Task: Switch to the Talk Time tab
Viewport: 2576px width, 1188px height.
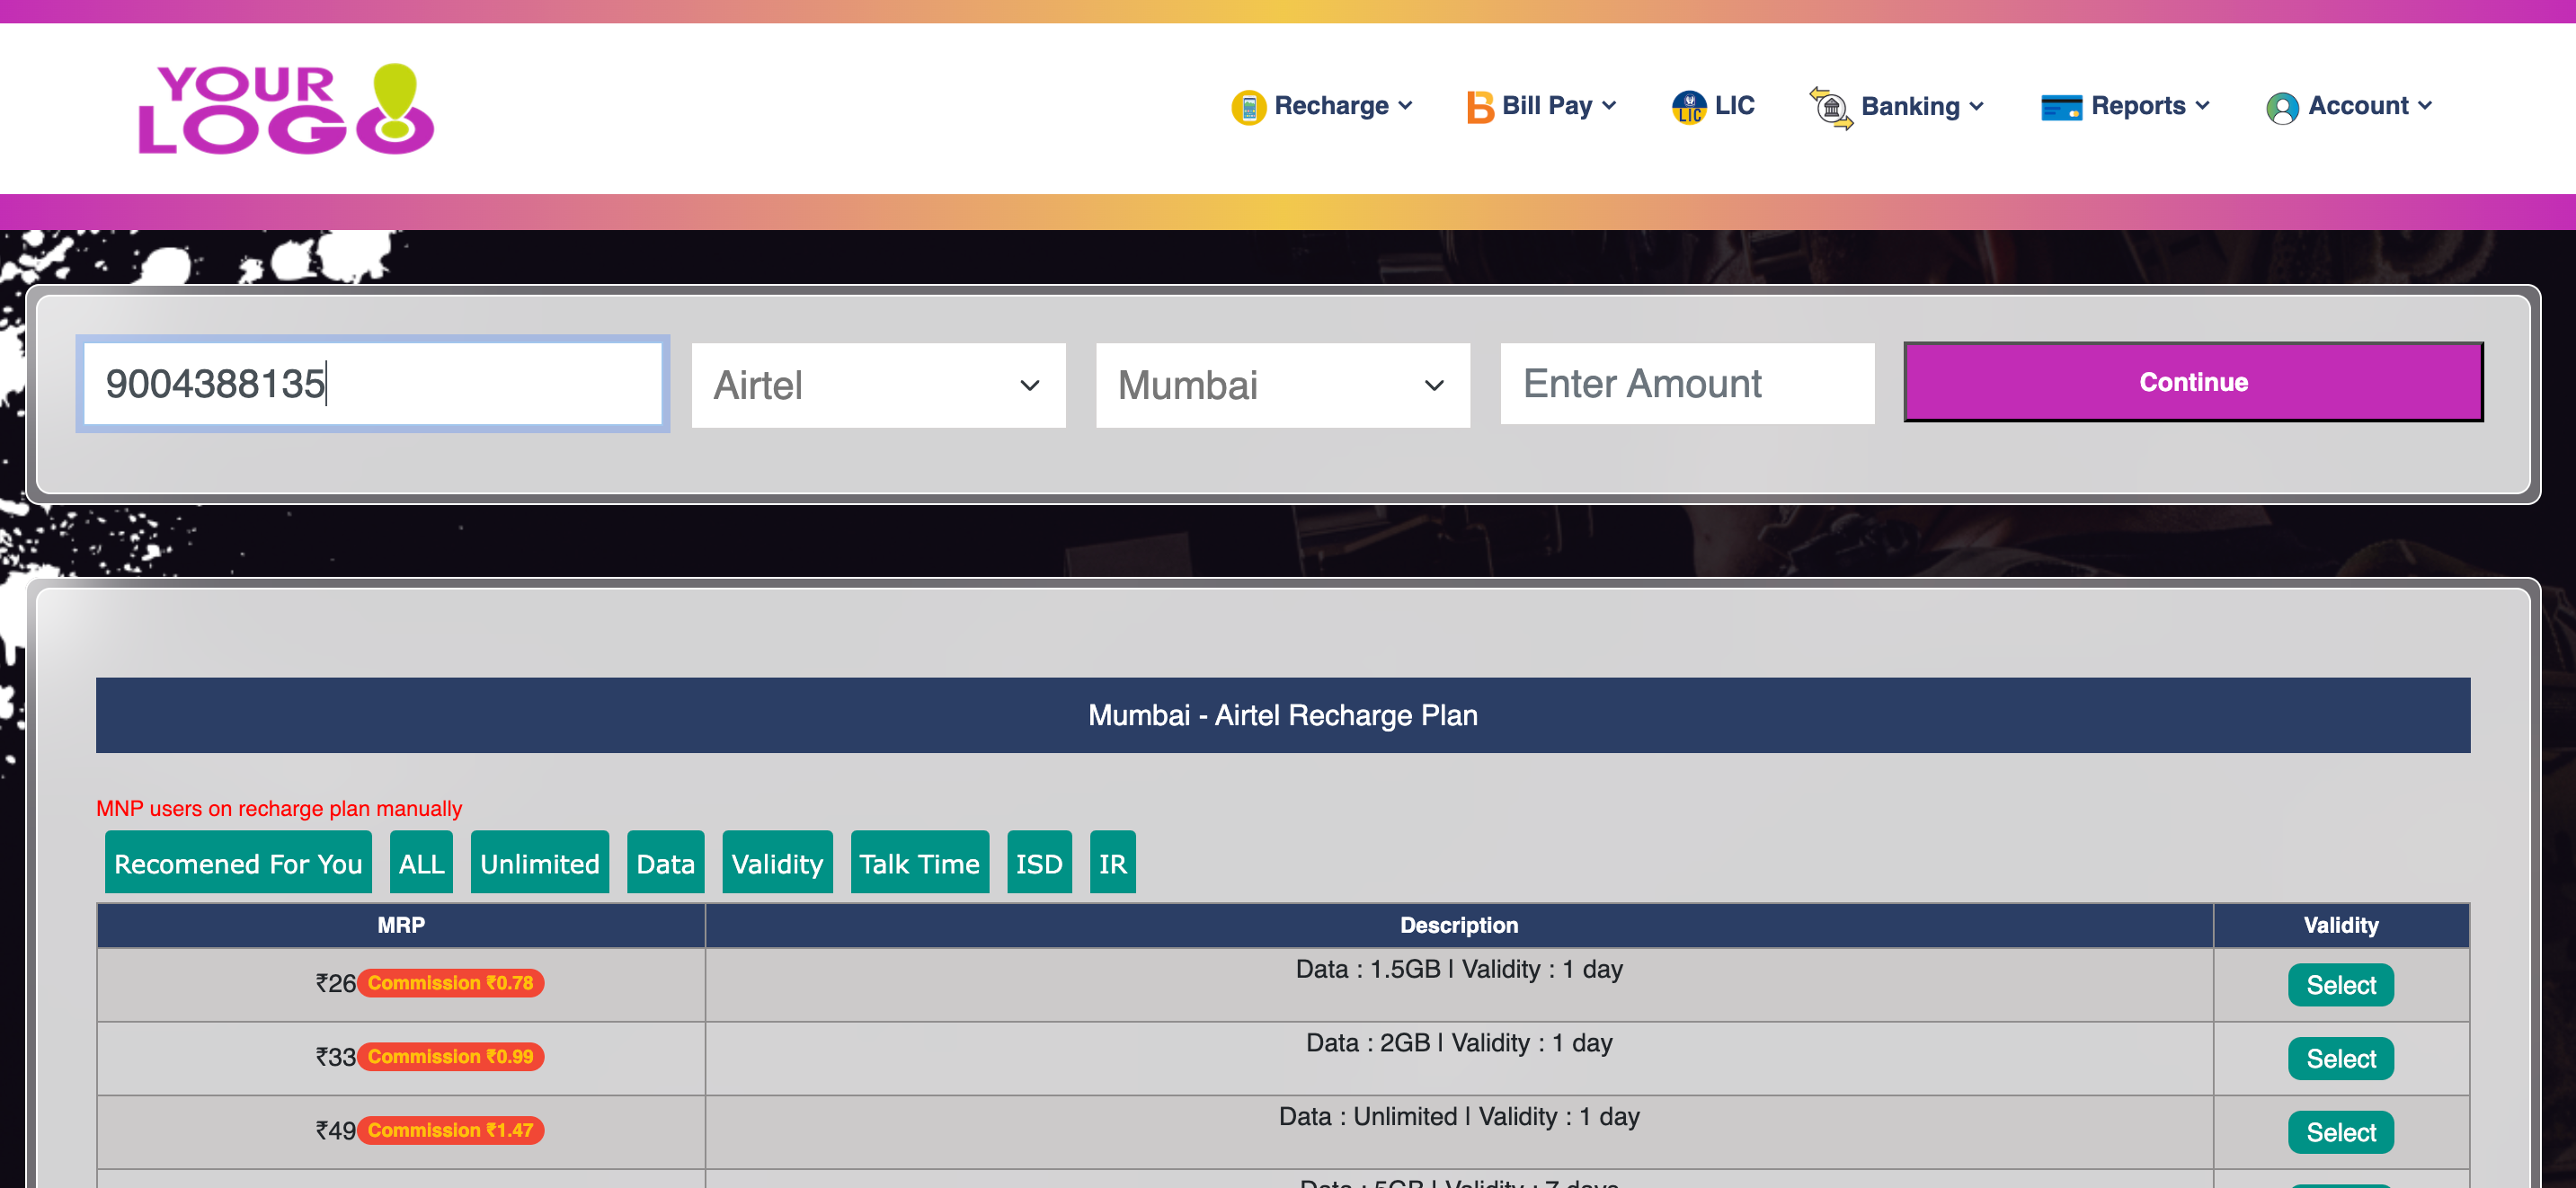Action: coord(919,863)
